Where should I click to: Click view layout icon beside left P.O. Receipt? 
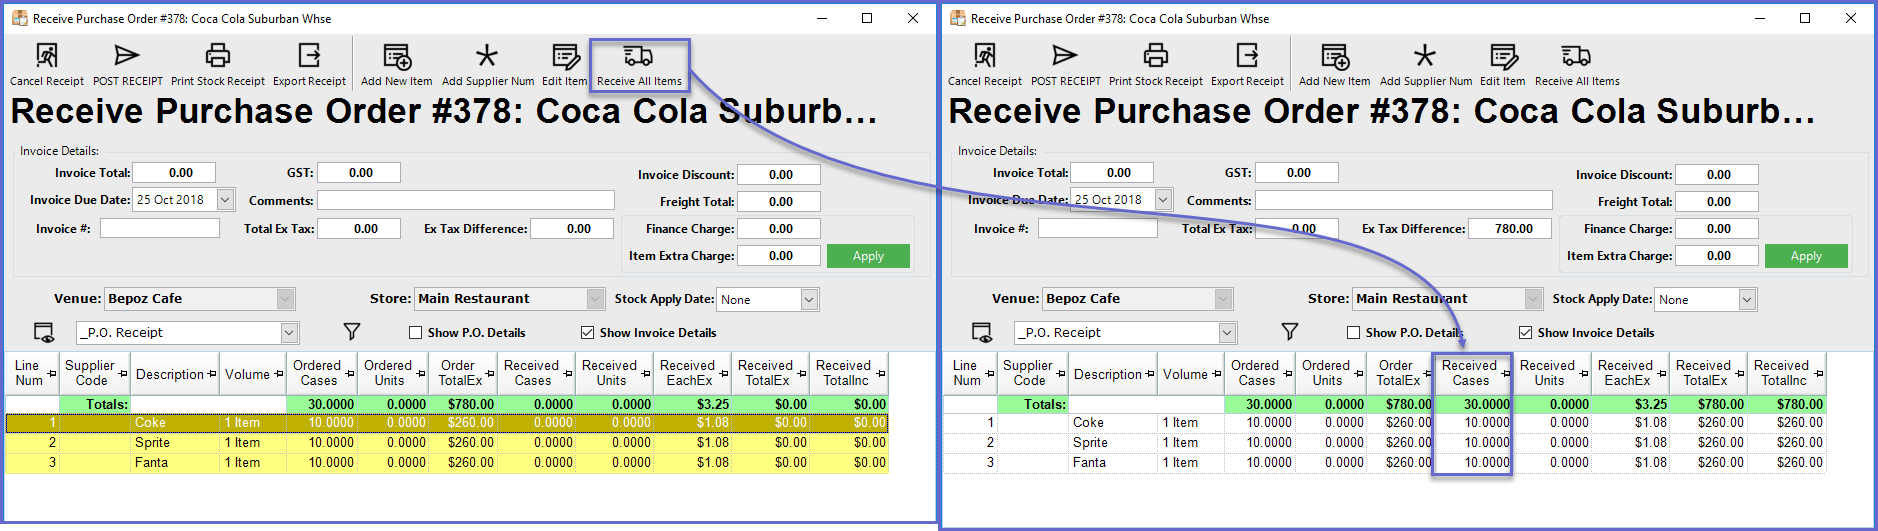[x=44, y=332]
